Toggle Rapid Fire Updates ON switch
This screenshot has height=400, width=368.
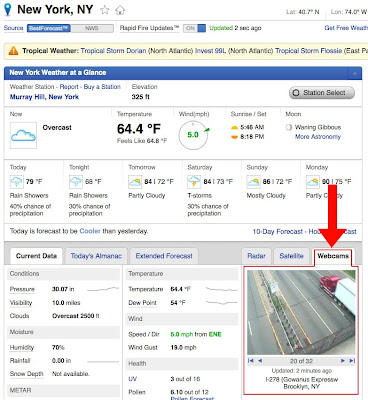[194, 28]
